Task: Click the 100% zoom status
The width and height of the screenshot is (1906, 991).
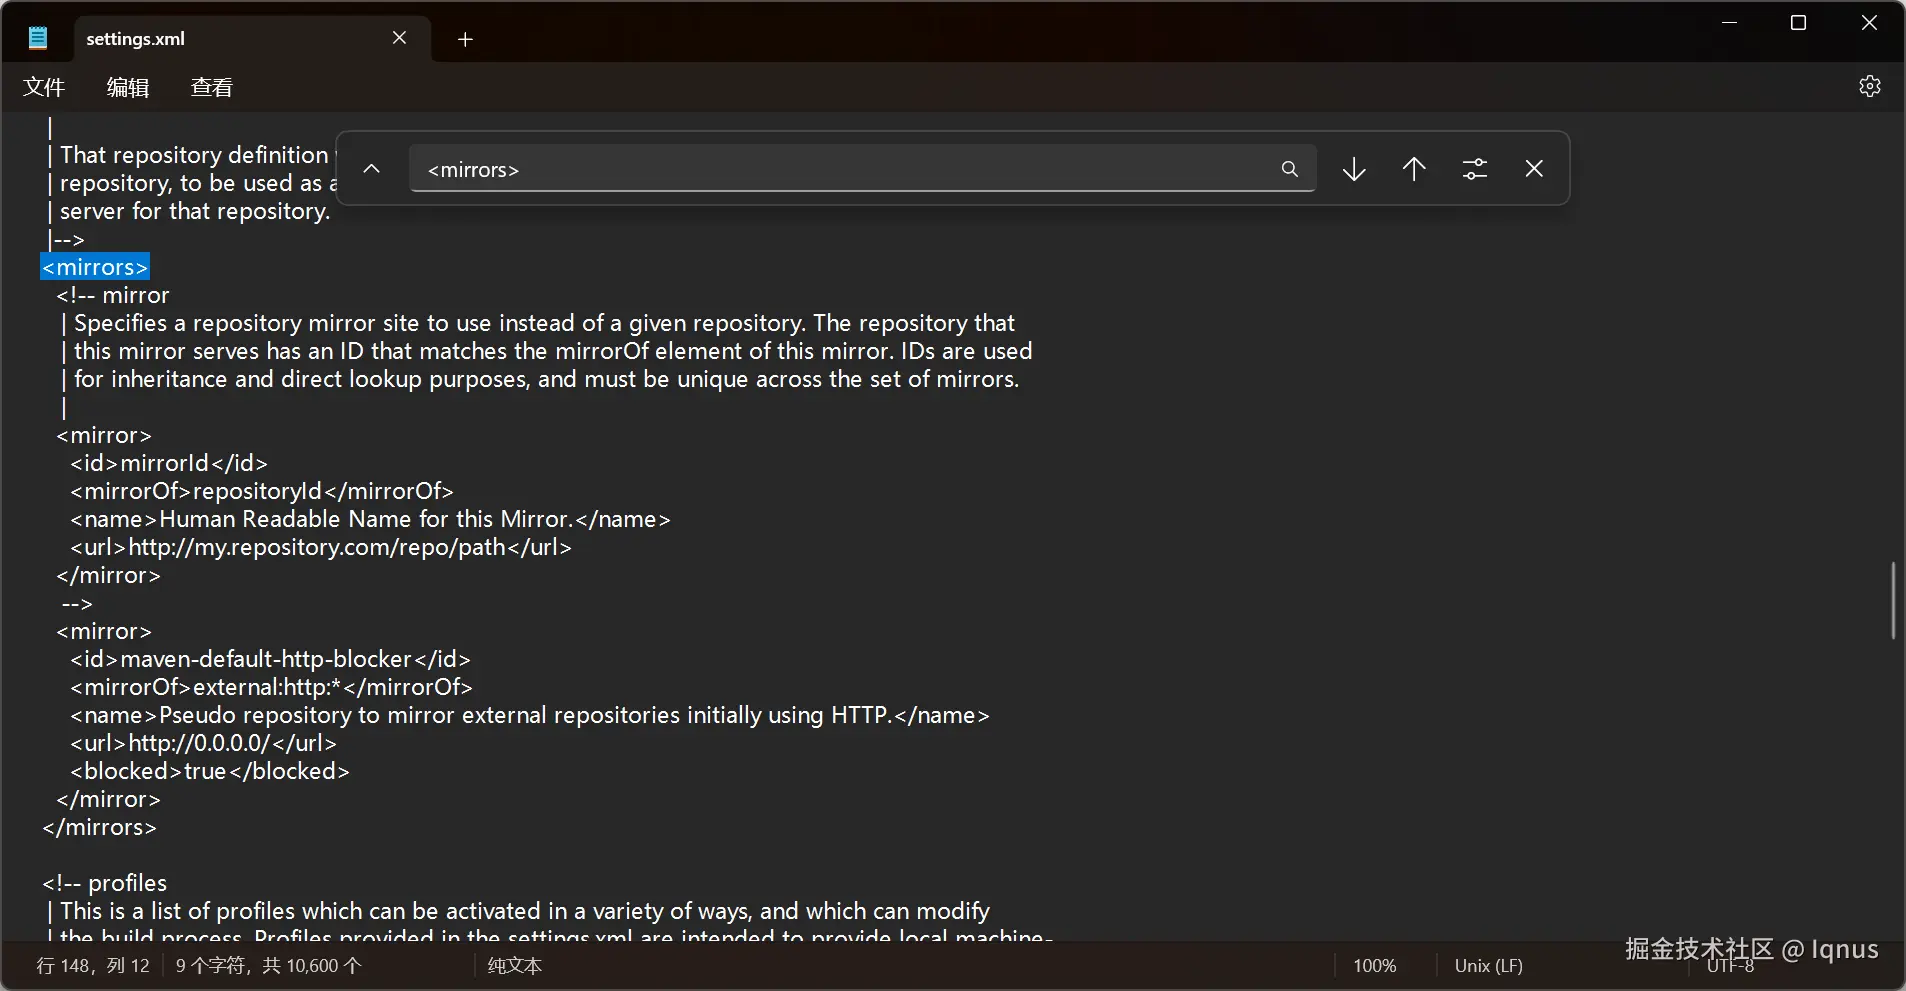Action: (x=1375, y=966)
